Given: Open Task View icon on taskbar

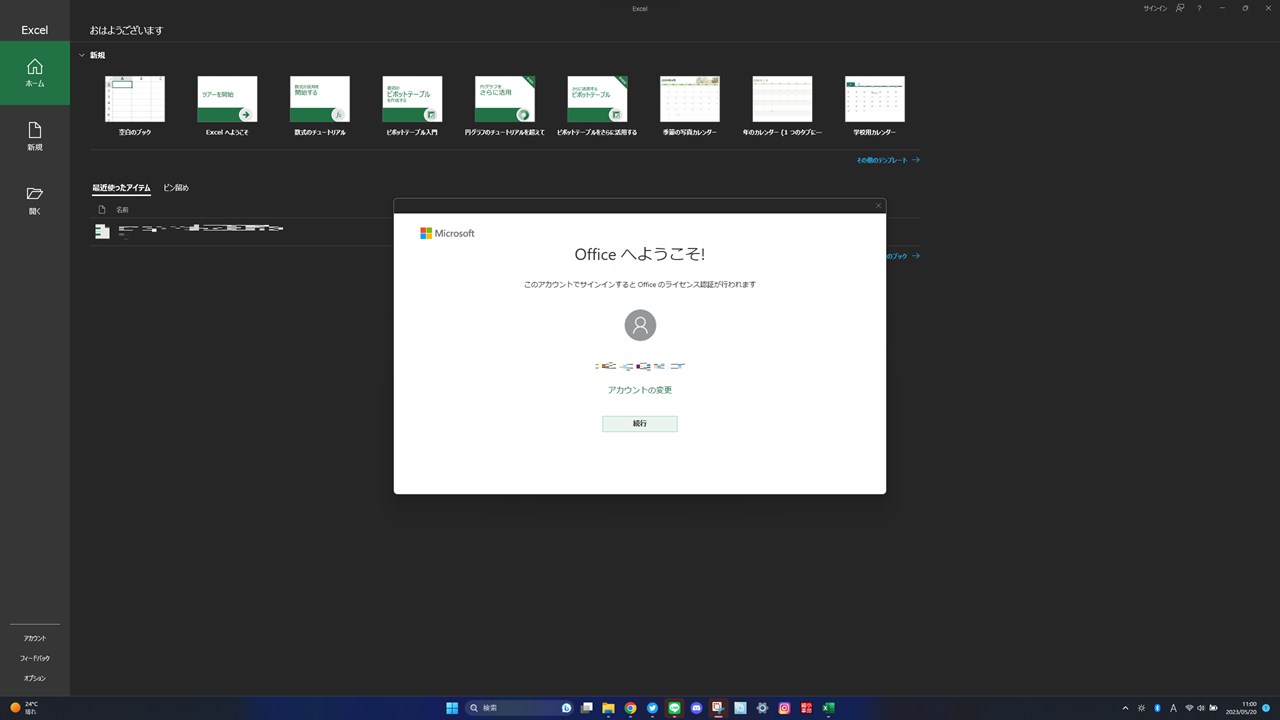Looking at the screenshot, I should [x=586, y=708].
